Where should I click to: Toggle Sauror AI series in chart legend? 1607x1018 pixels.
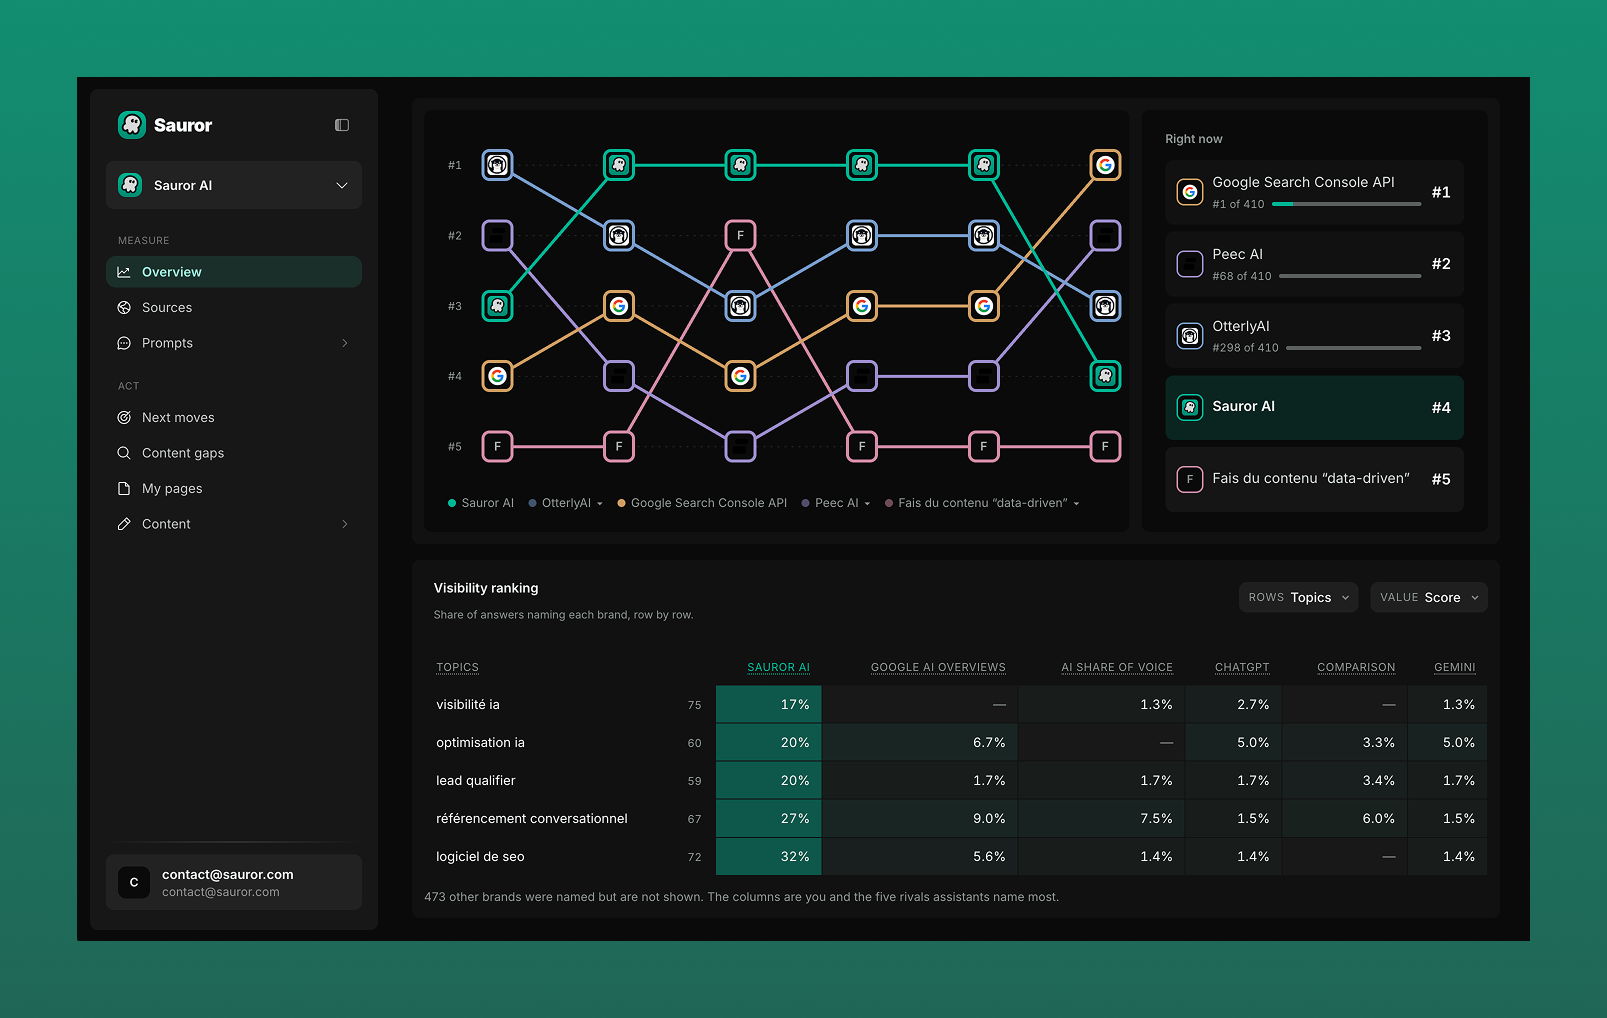pyautogui.click(x=480, y=503)
